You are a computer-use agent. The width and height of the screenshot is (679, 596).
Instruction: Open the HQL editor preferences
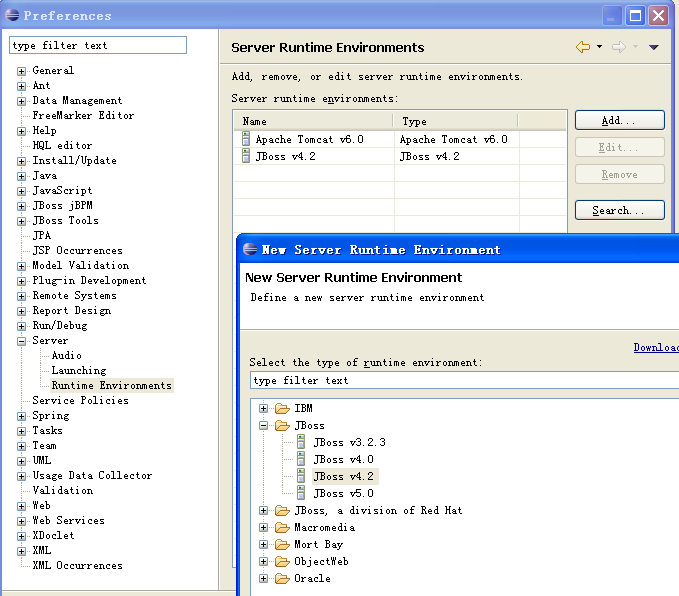62,145
